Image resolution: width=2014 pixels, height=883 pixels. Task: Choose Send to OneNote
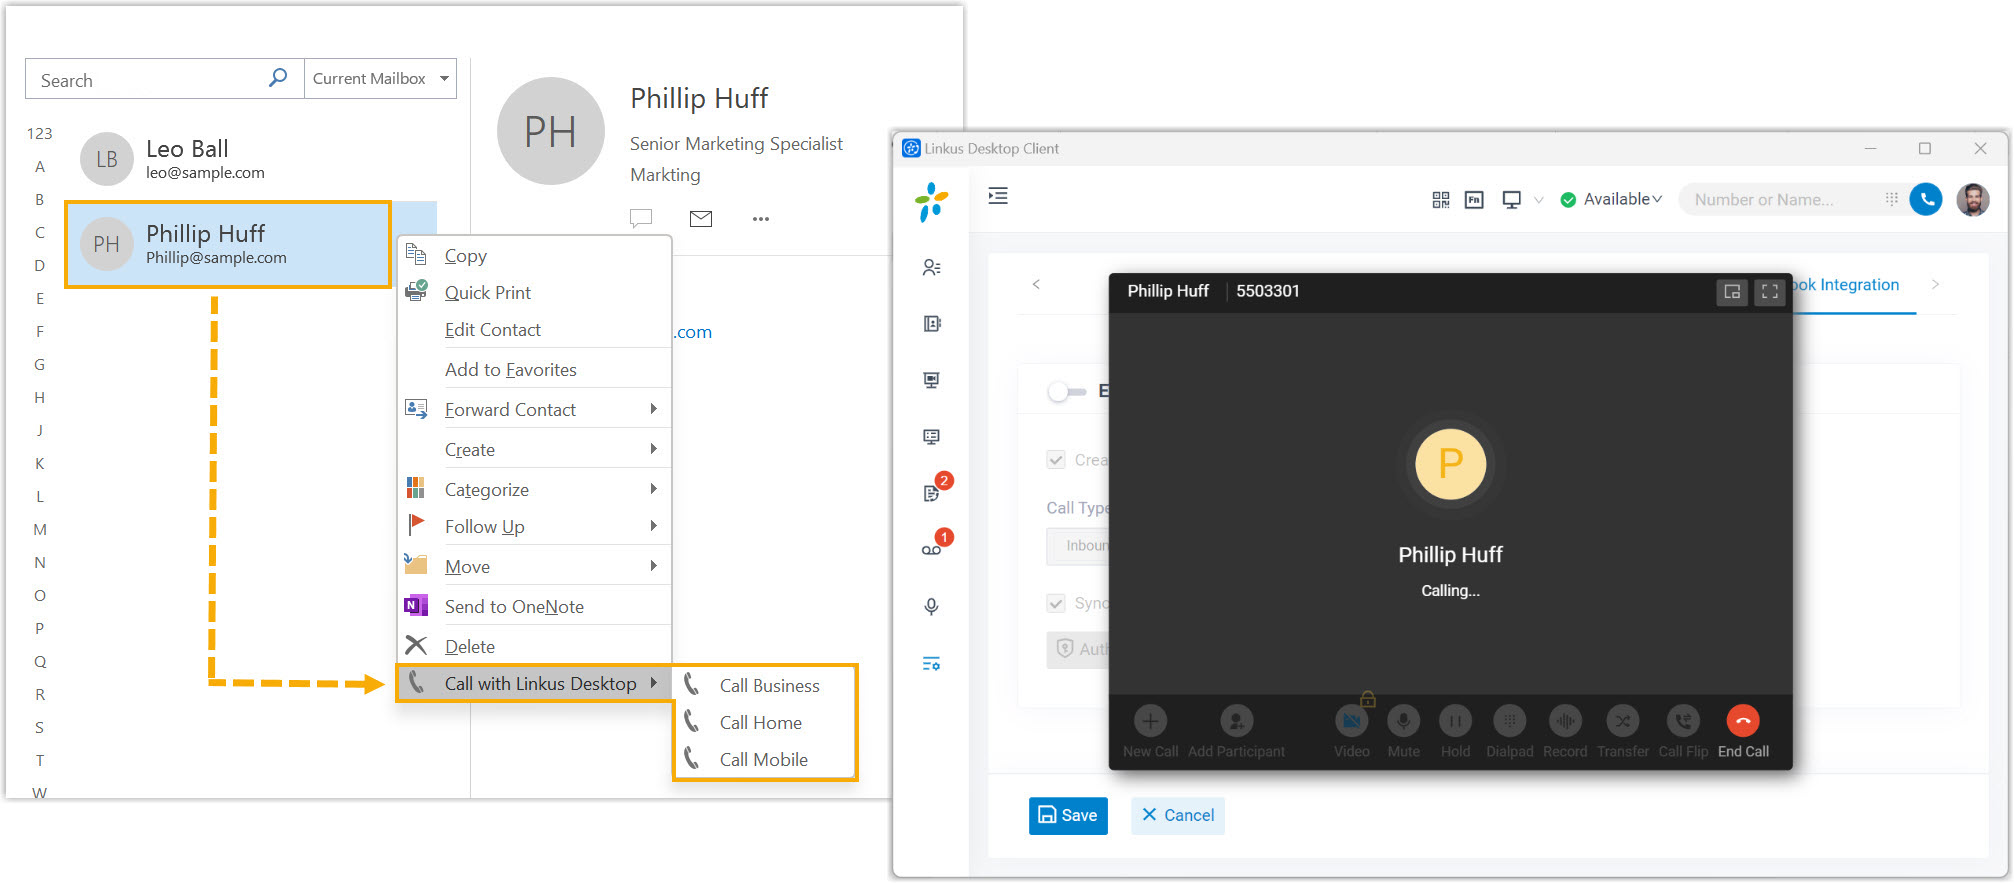(x=535, y=607)
